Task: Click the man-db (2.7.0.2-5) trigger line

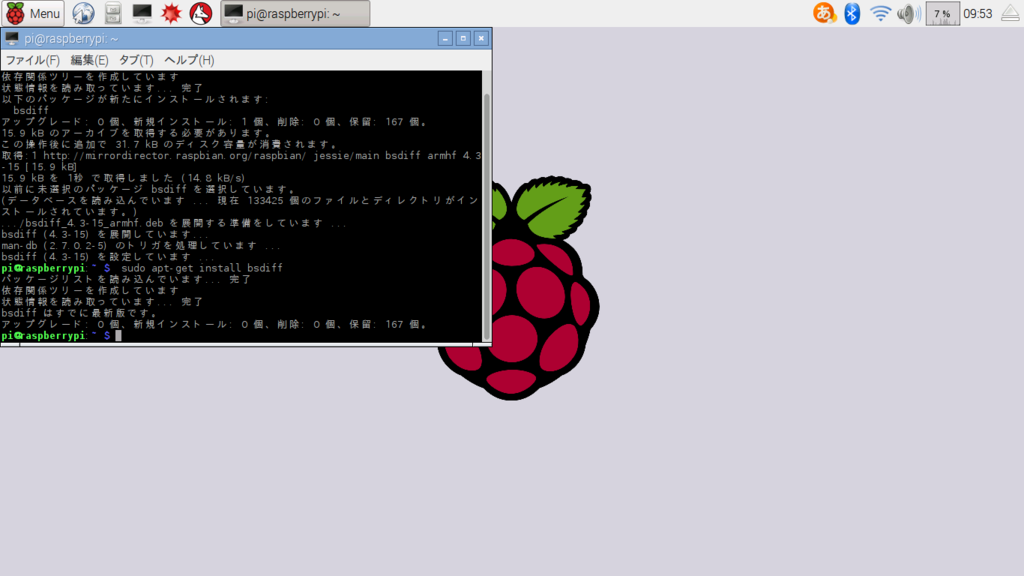Action: click(x=141, y=246)
